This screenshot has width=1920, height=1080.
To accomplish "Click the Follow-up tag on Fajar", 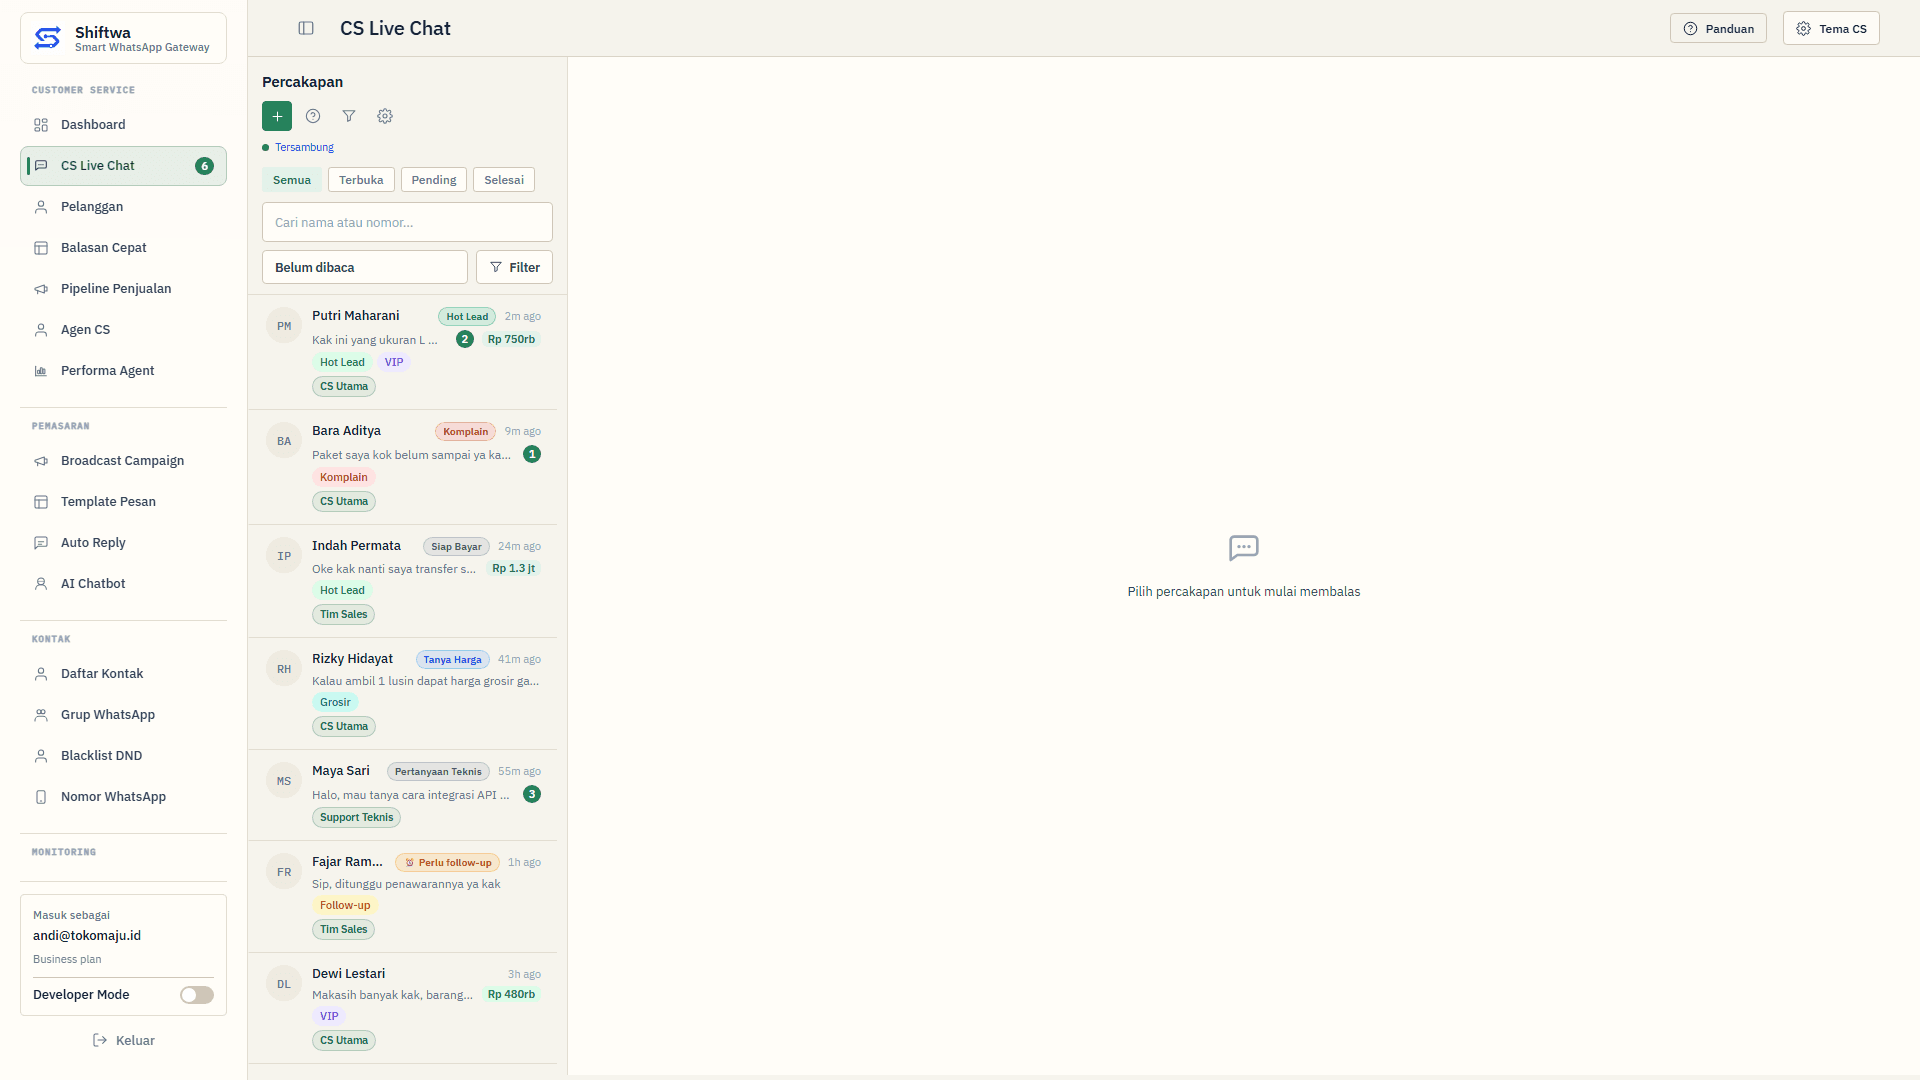I will coord(345,905).
